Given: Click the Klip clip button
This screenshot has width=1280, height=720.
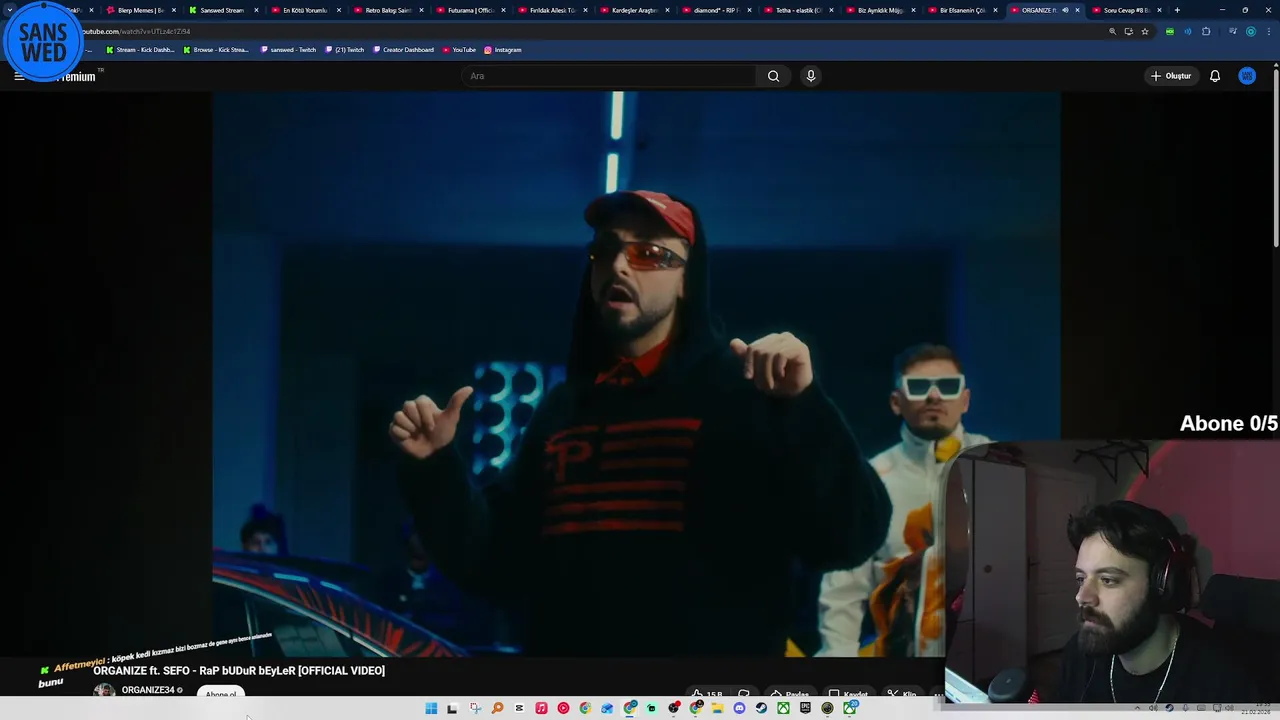Looking at the screenshot, I should click(x=902, y=693).
